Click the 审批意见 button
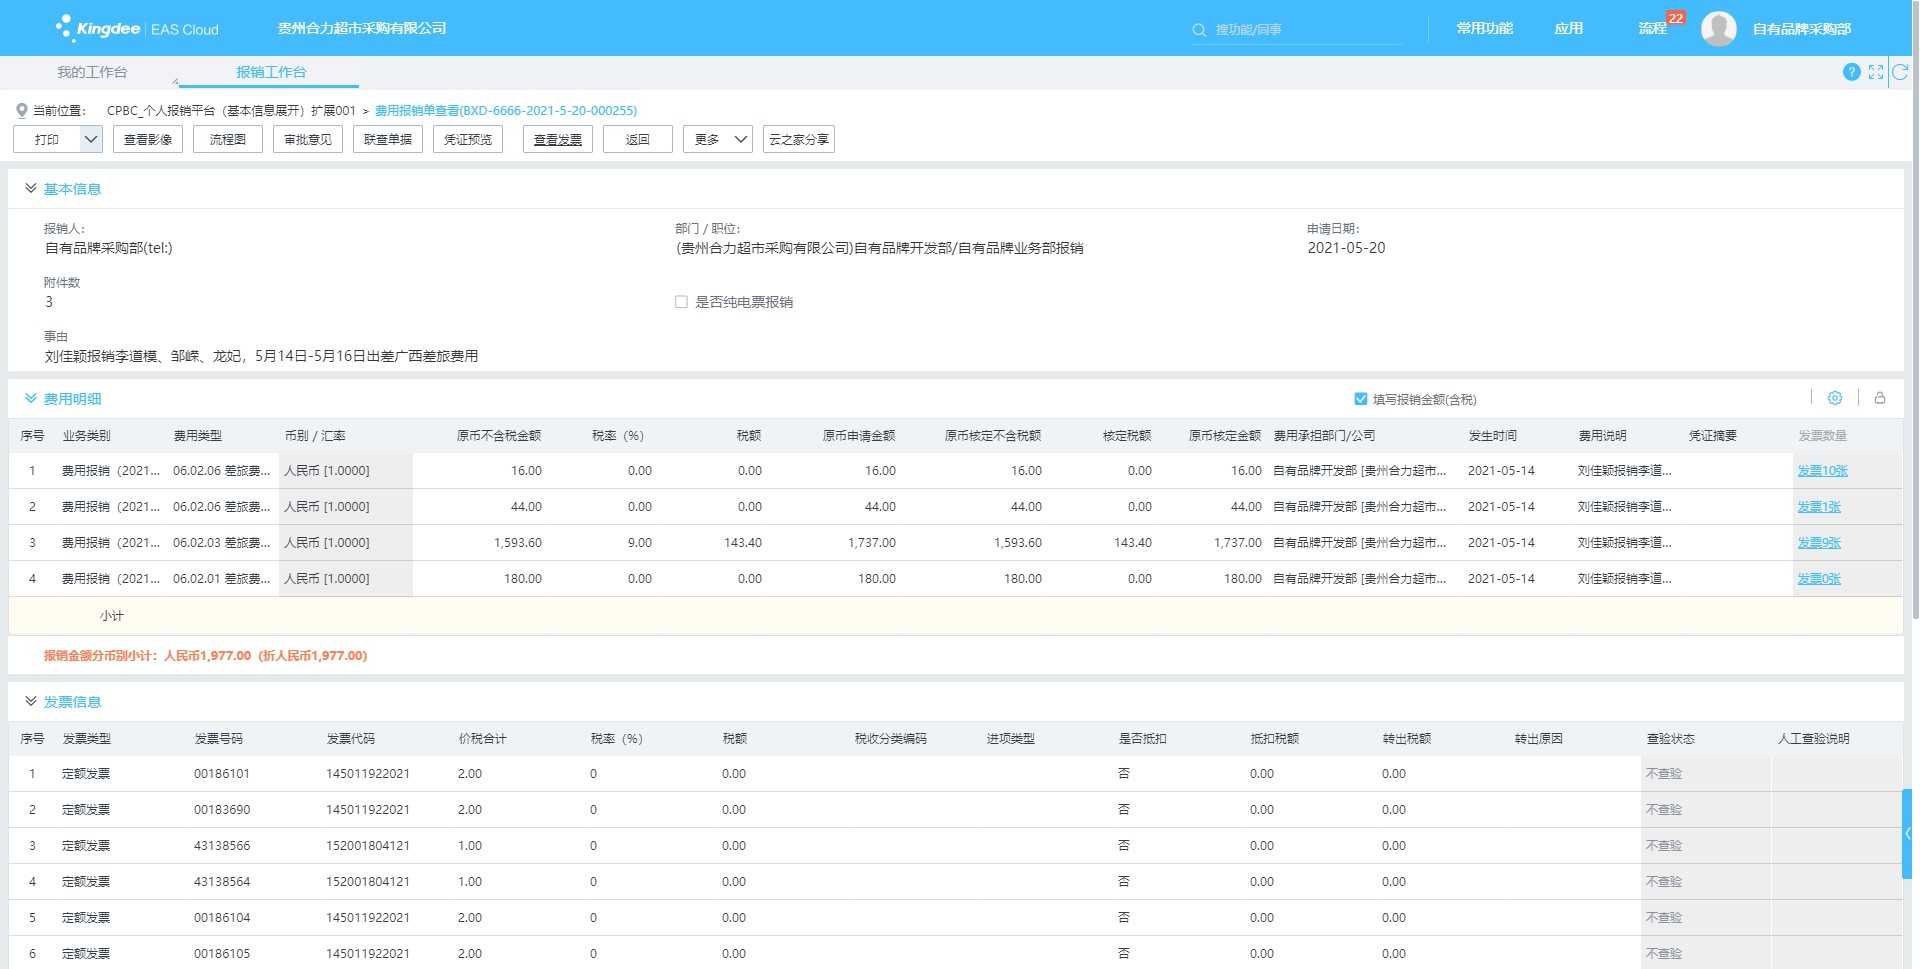Screen dimensions: 1920x969 pyautogui.click(x=308, y=139)
